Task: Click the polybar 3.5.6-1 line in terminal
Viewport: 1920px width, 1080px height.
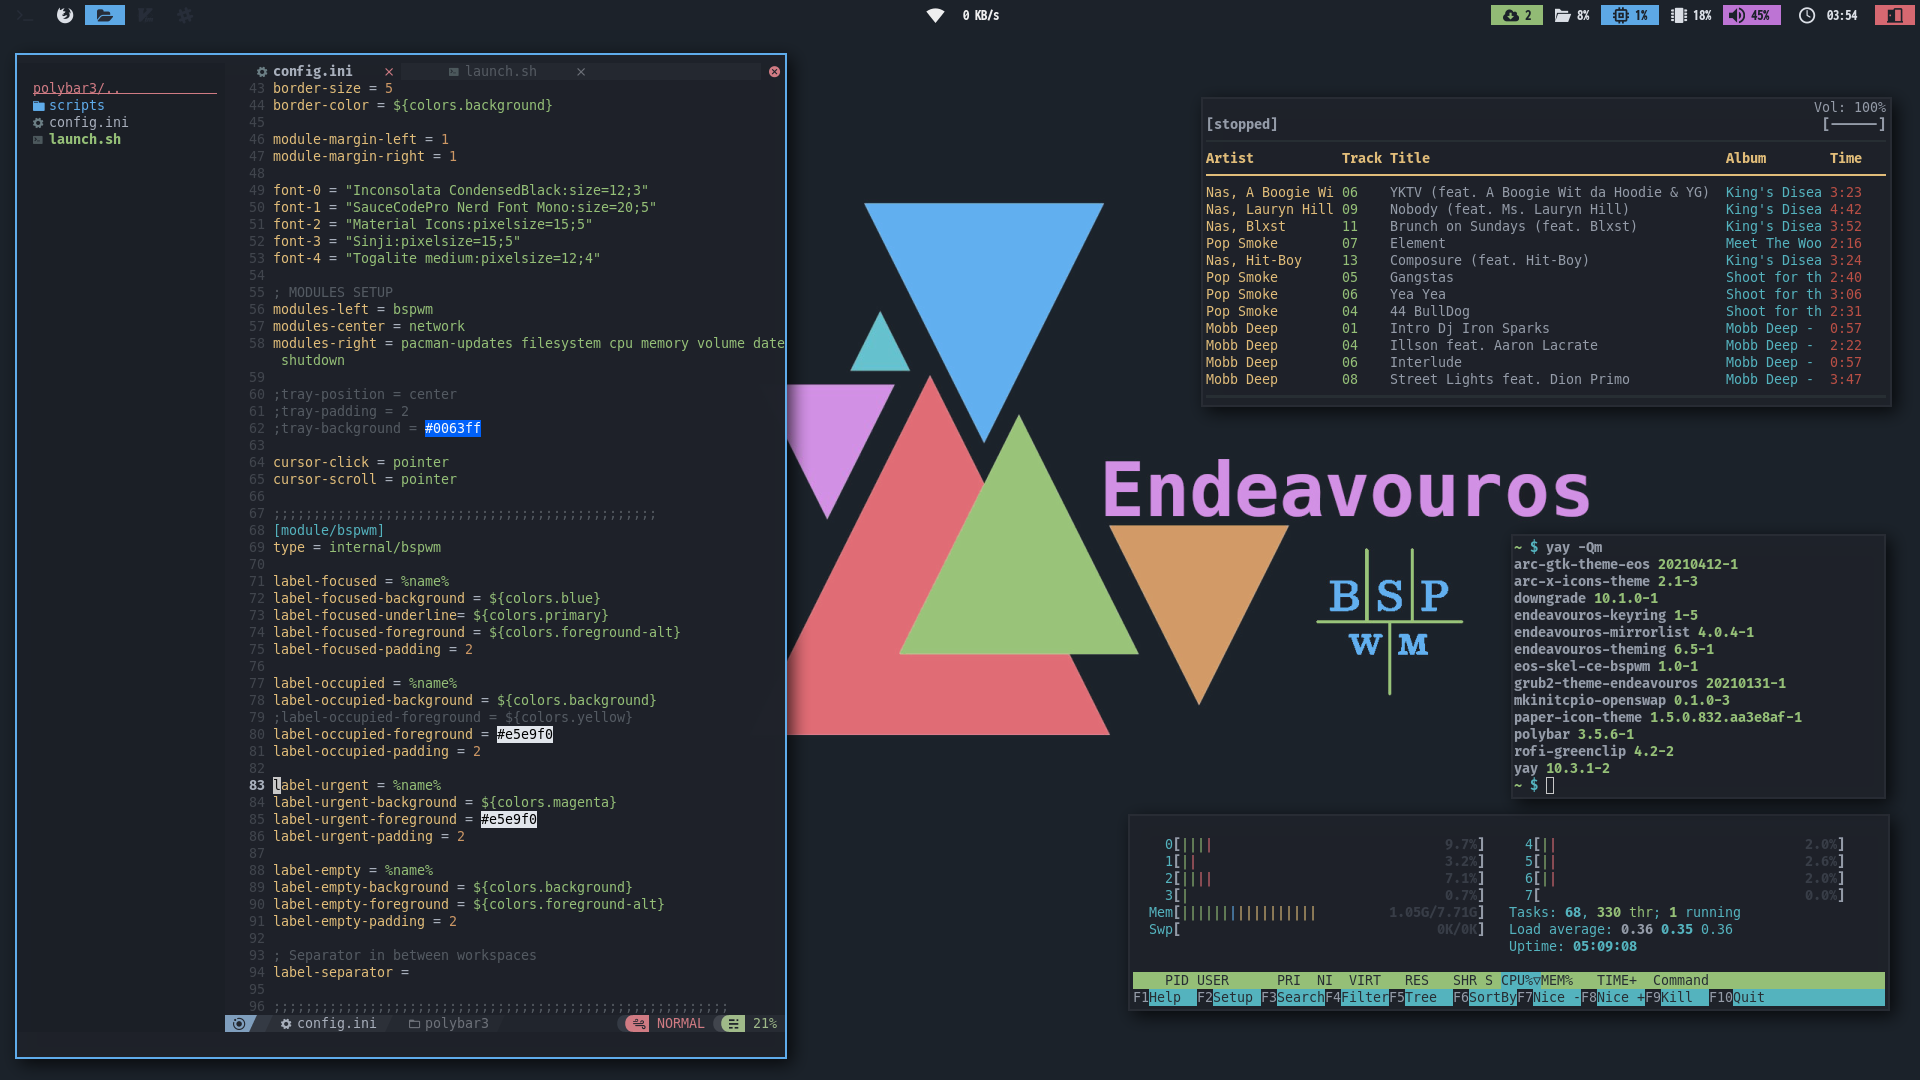Action: click(x=1574, y=734)
